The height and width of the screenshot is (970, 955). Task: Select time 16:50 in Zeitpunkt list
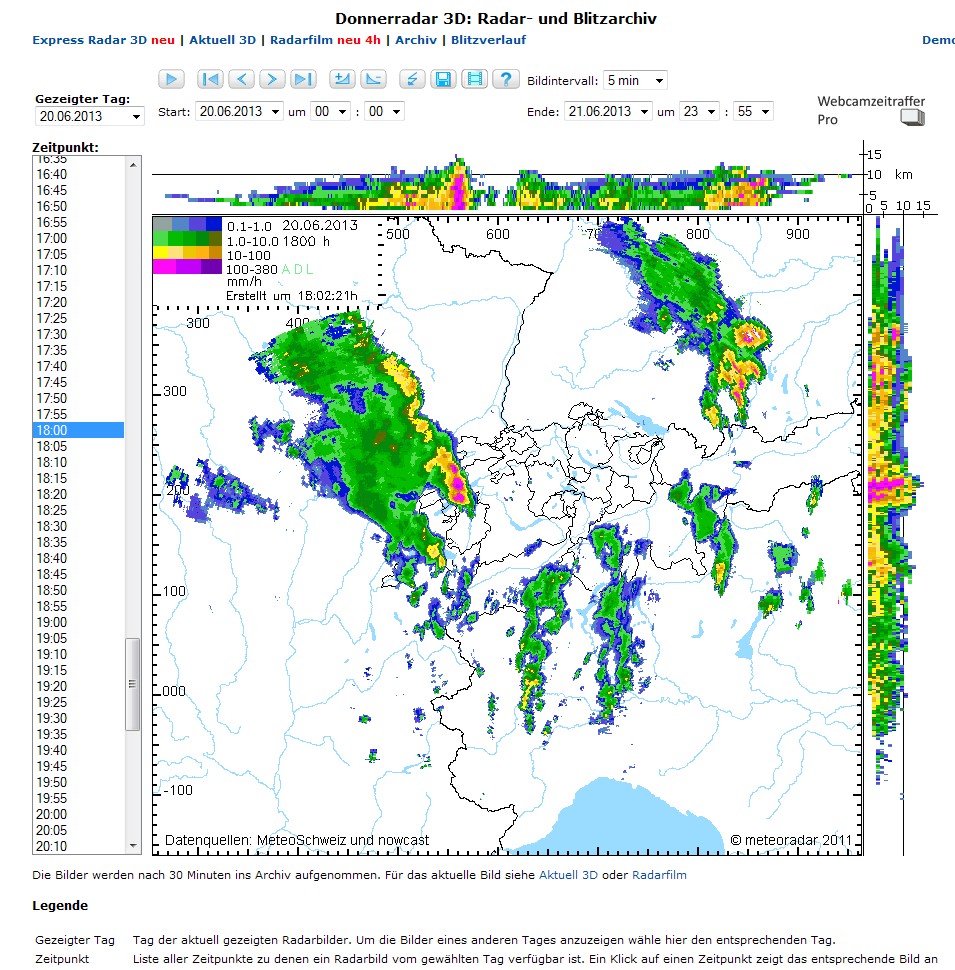(x=79, y=207)
